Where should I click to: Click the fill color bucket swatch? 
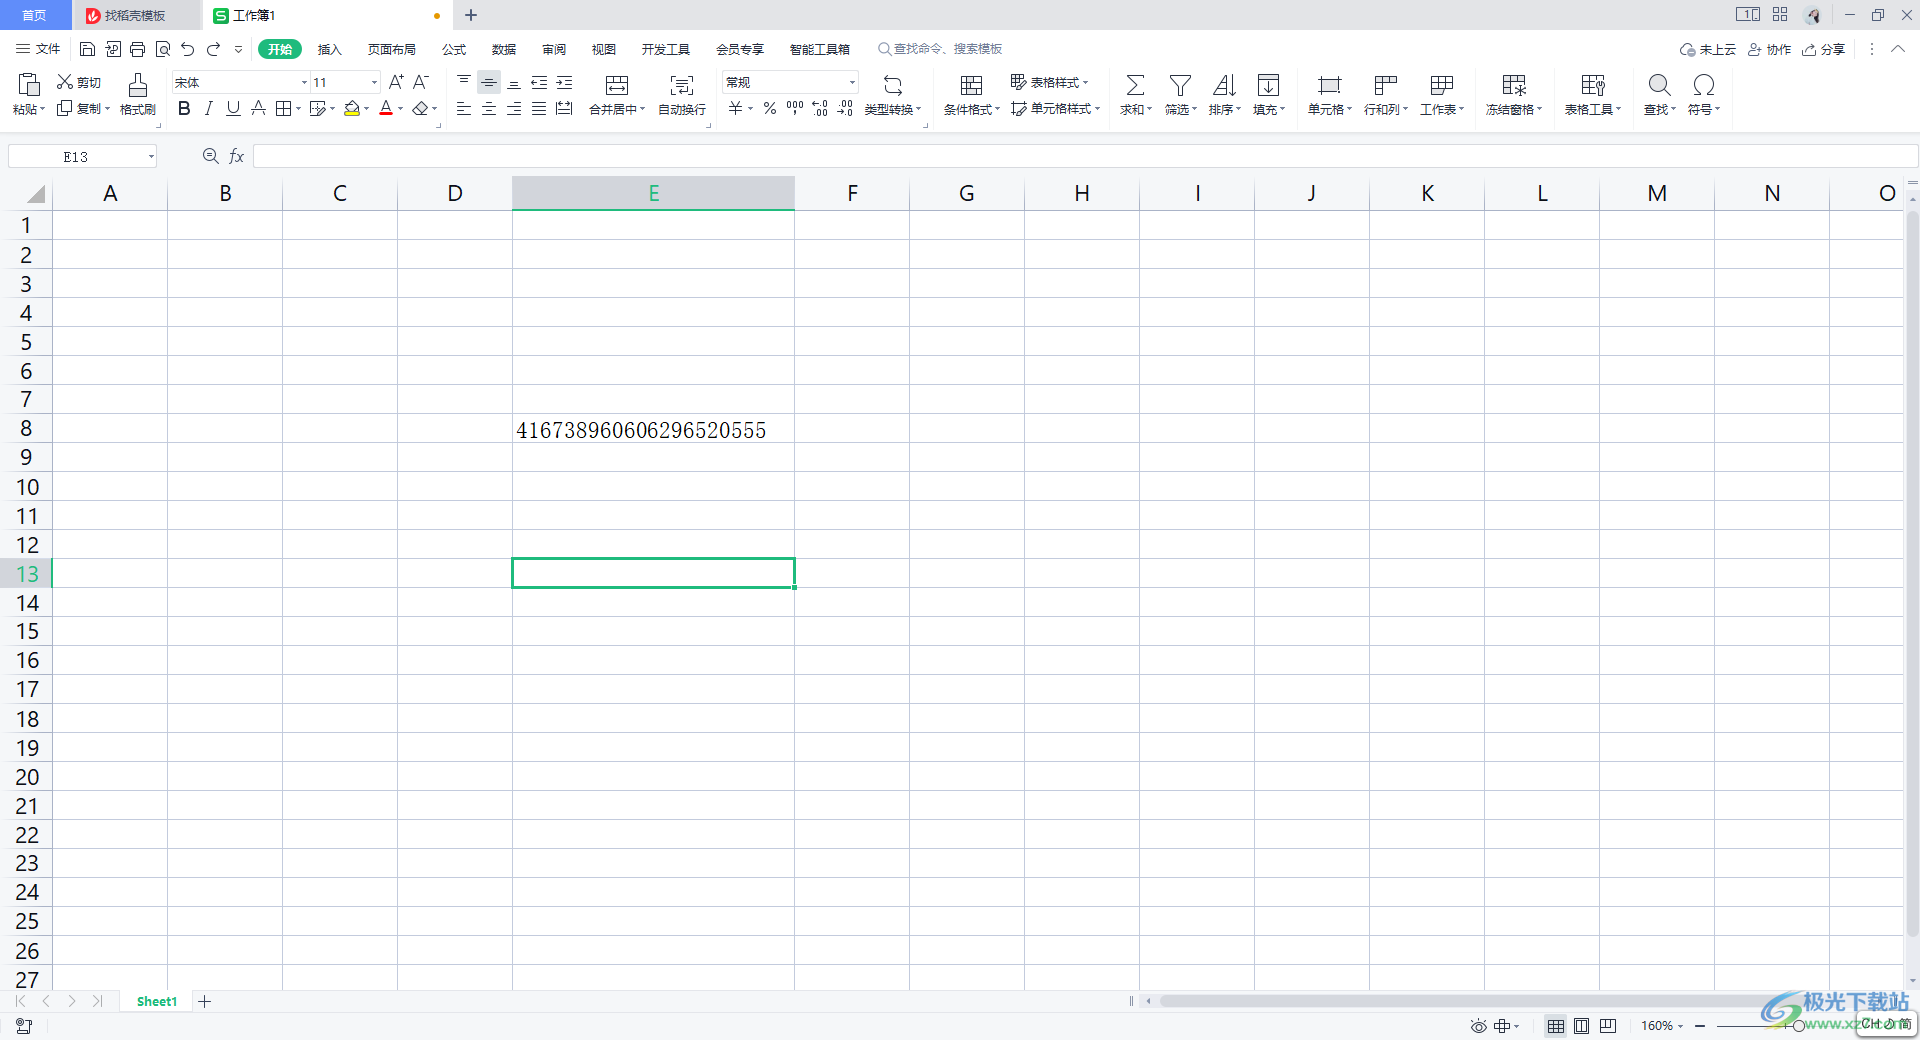tap(352, 108)
